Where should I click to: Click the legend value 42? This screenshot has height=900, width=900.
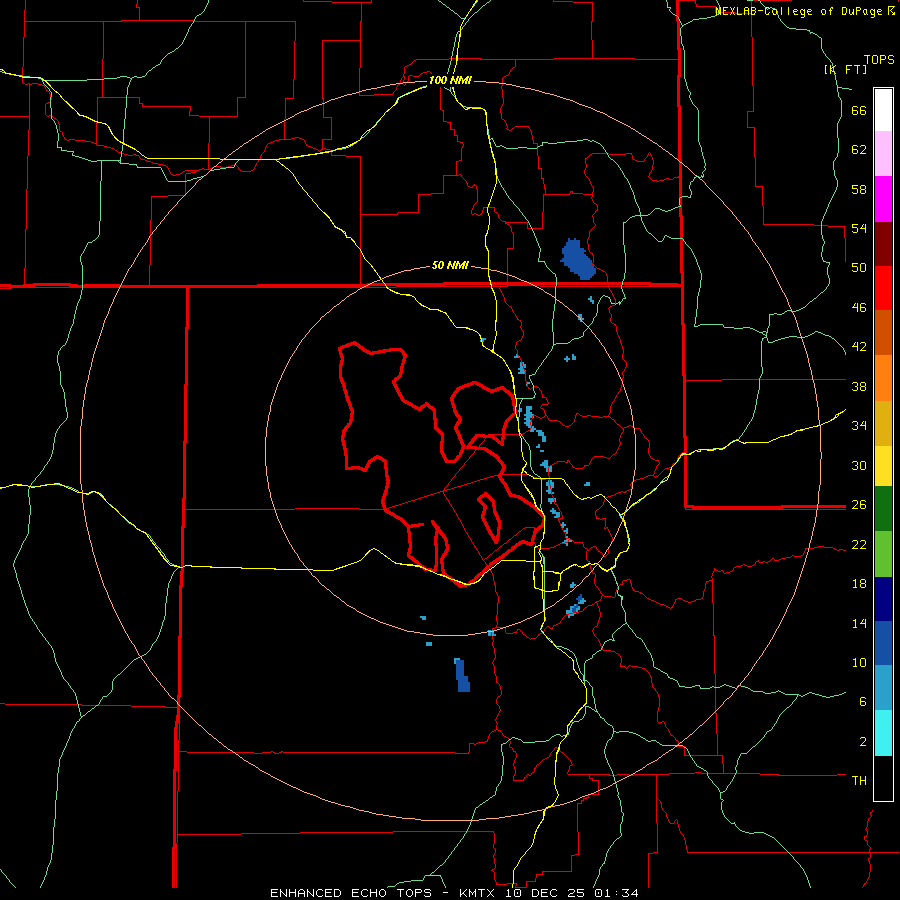859,347
